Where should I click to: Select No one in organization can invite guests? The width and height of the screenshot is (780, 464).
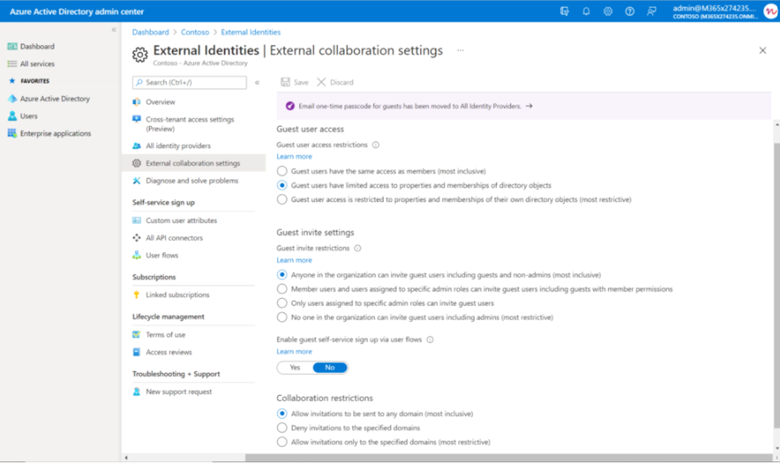[x=282, y=317]
